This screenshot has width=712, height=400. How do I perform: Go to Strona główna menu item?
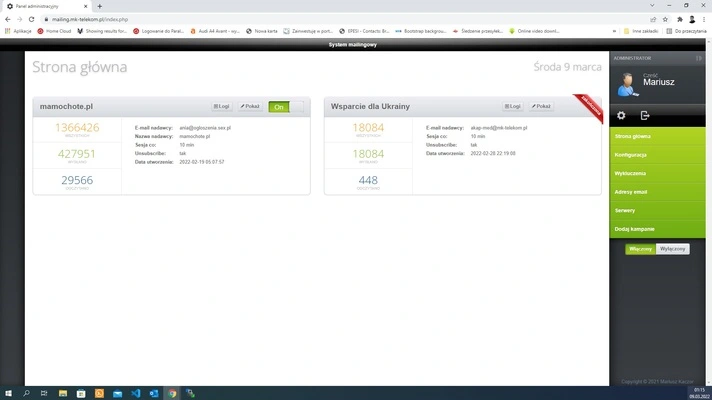657,136
